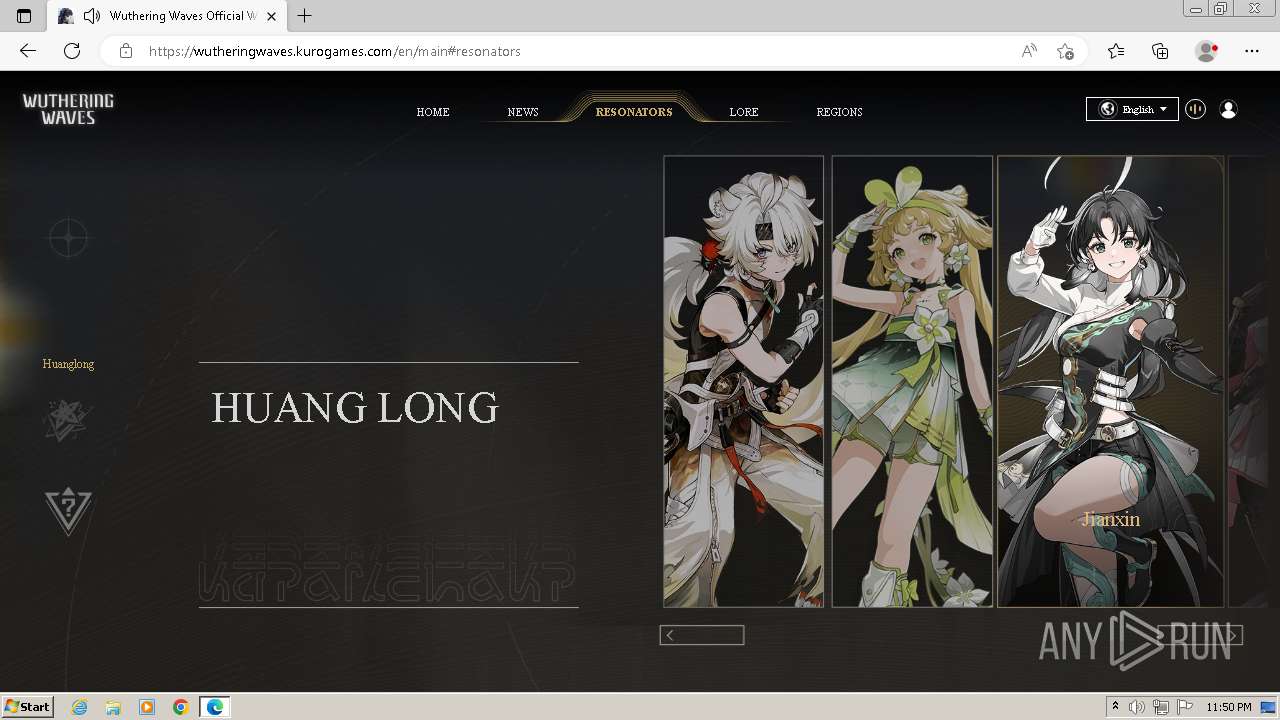Select the Huanglong region label

coord(68,364)
